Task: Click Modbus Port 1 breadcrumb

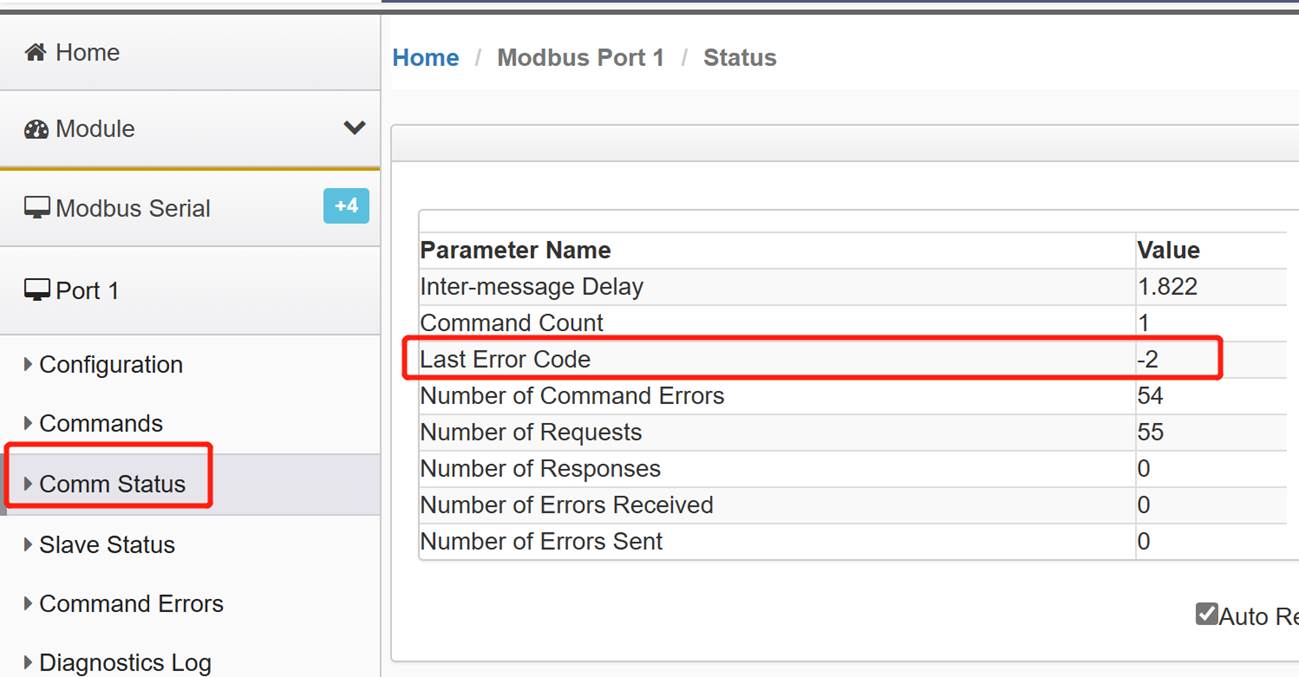Action: point(581,58)
